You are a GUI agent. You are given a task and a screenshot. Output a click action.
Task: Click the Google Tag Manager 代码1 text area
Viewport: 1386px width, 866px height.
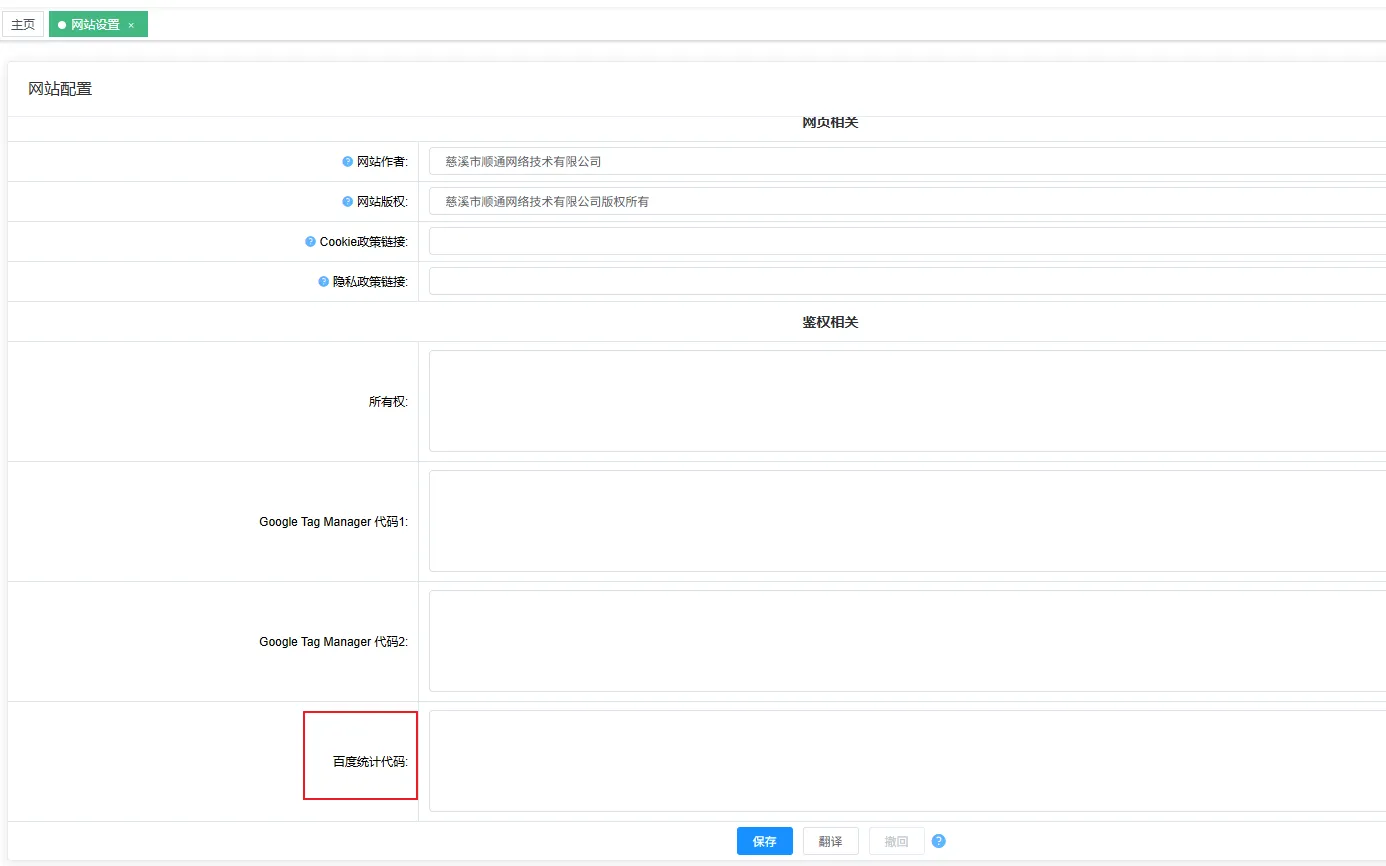click(x=906, y=521)
